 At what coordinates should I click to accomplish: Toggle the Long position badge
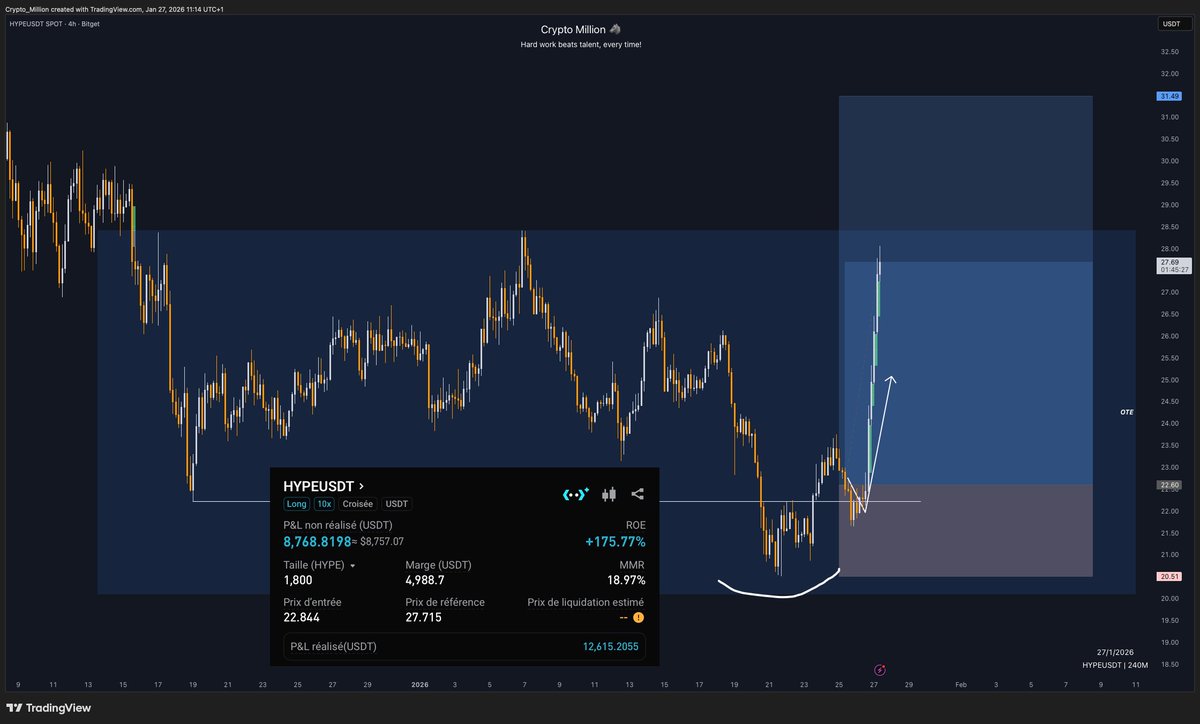point(297,504)
